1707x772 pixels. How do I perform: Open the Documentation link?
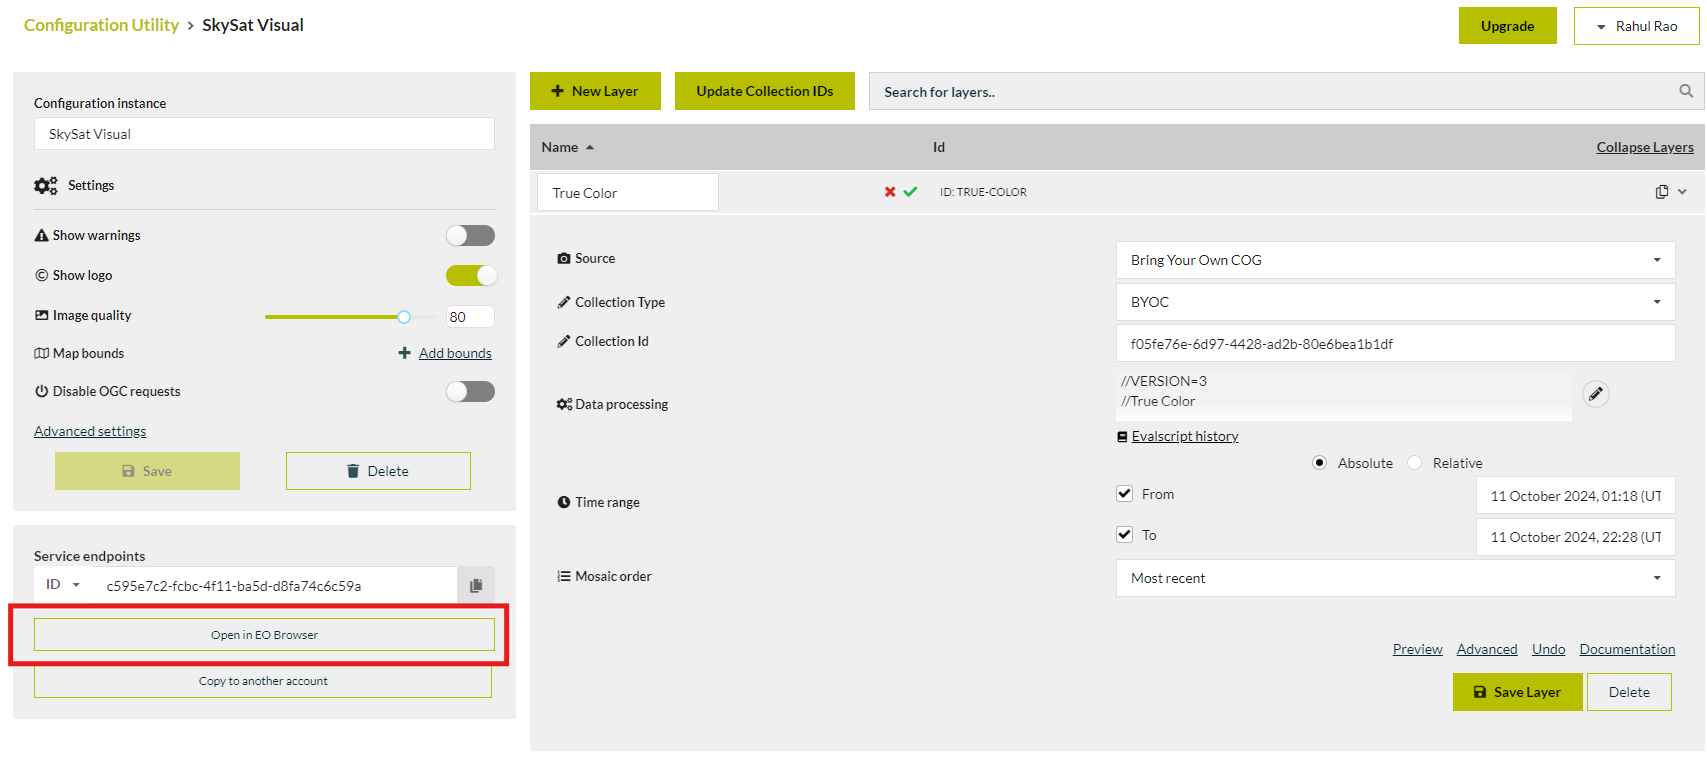pyautogui.click(x=1627, y=649)
